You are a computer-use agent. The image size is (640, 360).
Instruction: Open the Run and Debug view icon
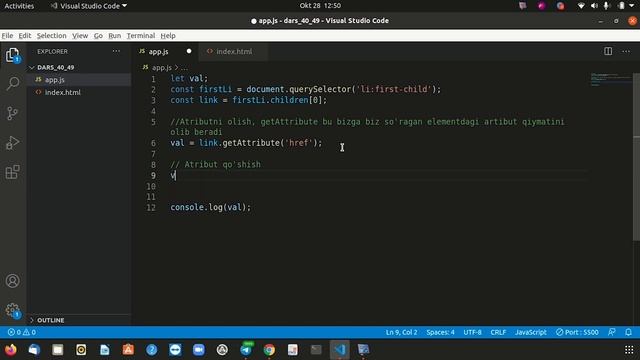click(13, 142)
